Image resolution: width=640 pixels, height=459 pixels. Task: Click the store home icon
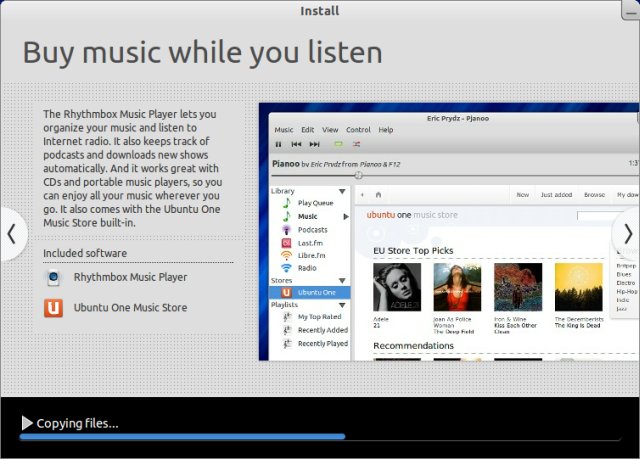click(378, 195)
